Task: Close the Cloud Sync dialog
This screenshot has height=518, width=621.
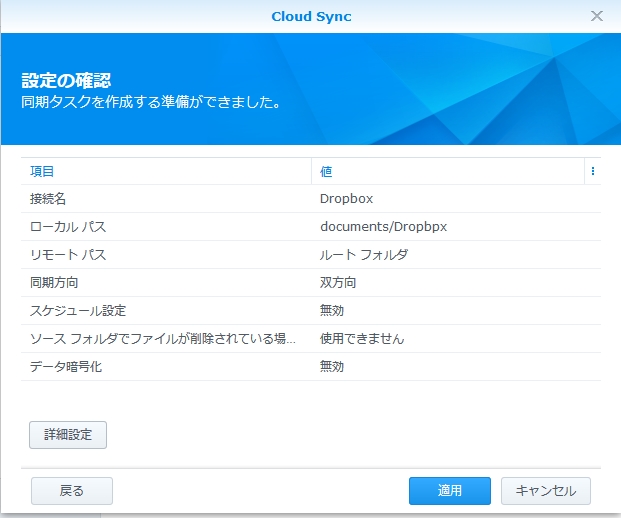Action: 597,16
